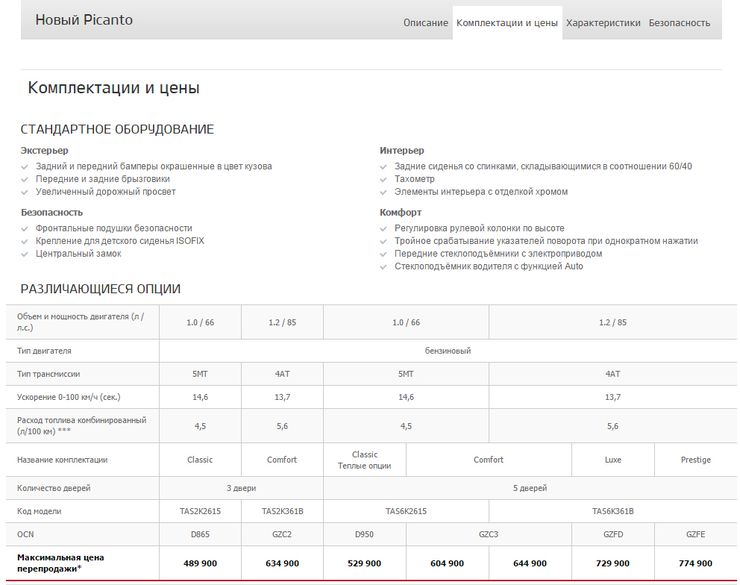Click the СТАНДАРТНОЕ ОБОРУДОВАНИЕ heading
The image size is (740, 585).
pos(117,129)
